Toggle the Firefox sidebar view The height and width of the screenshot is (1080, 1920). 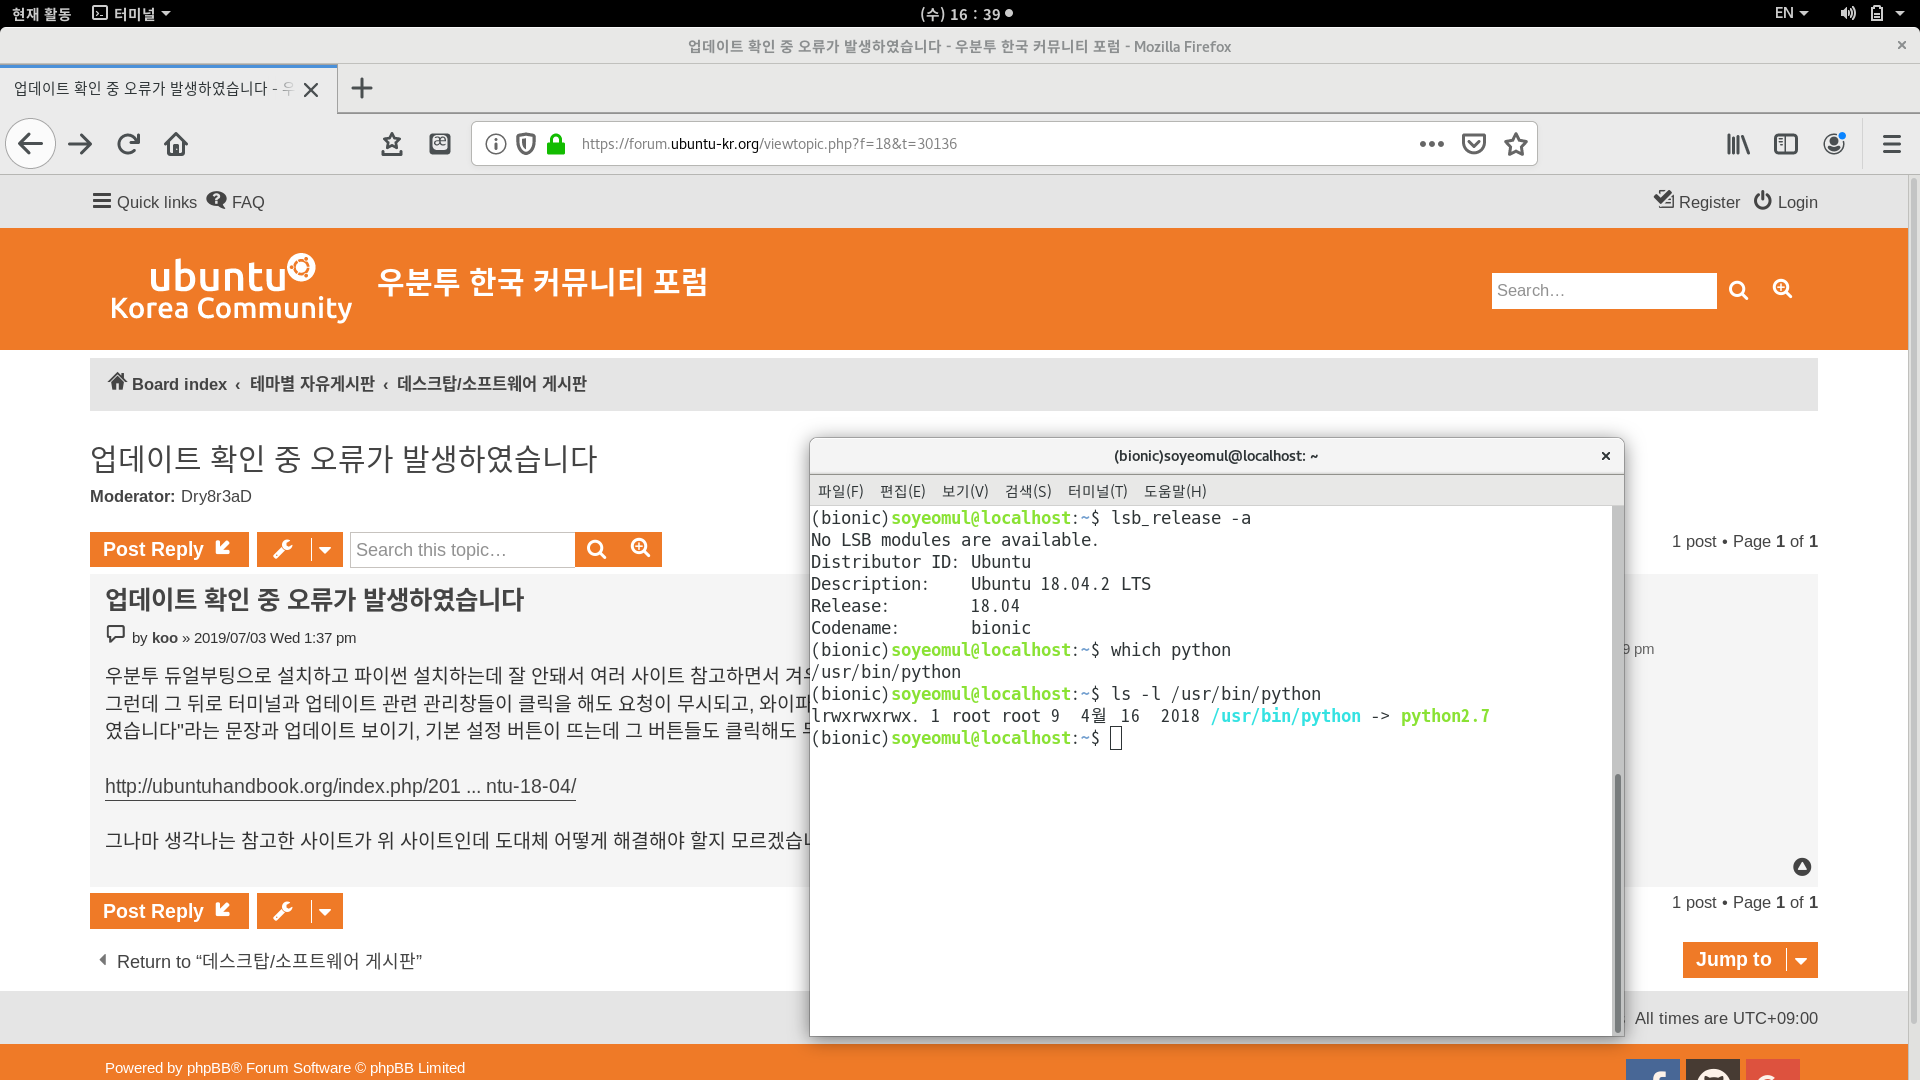[x=1786, y=144]
